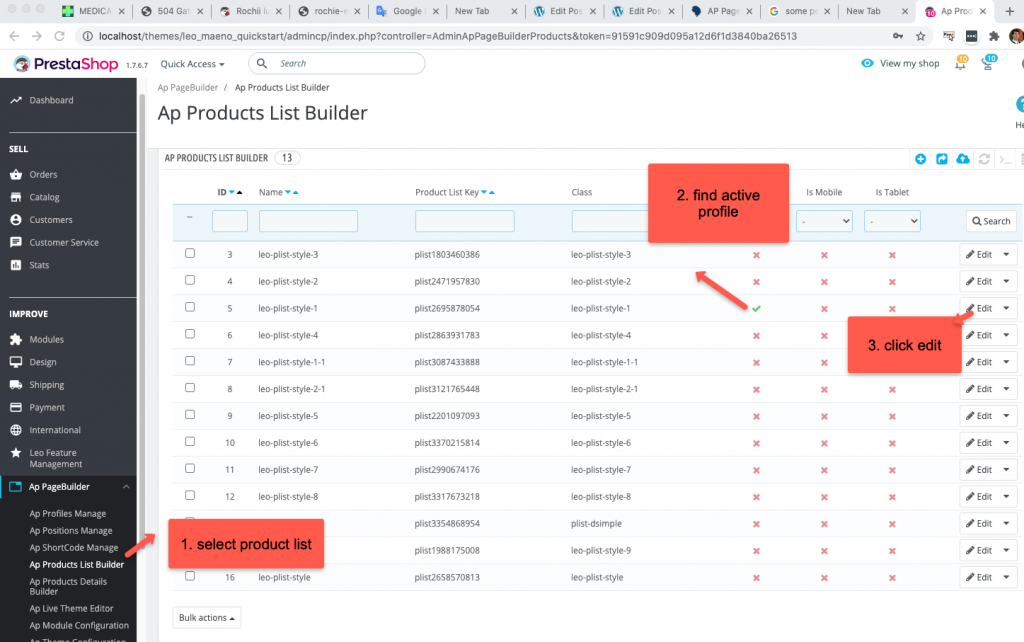This screenshot has width=1024, height=642.
Task: Click the Search button in the filter row
Action: (990, 220)
